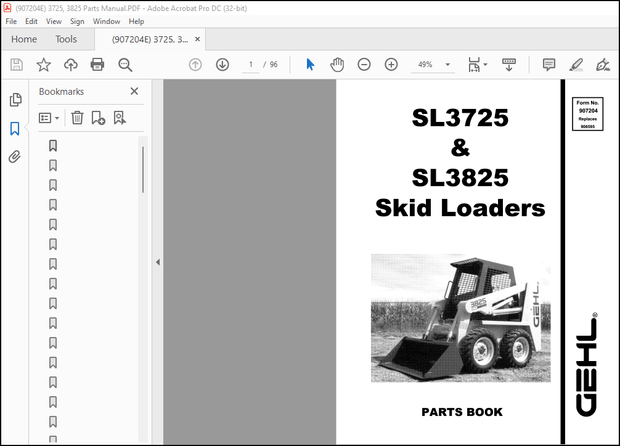620x446 pixels.
Task: Open the Help menu
Action: (x=136, y=21)
